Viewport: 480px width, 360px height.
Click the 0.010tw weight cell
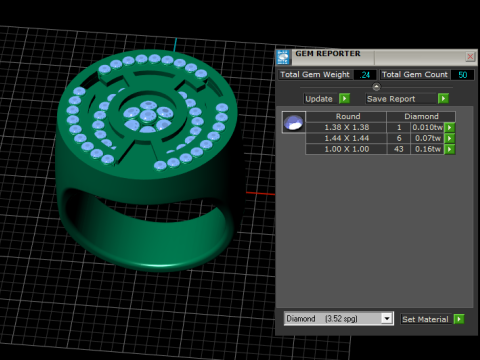[x=428, y=127]
